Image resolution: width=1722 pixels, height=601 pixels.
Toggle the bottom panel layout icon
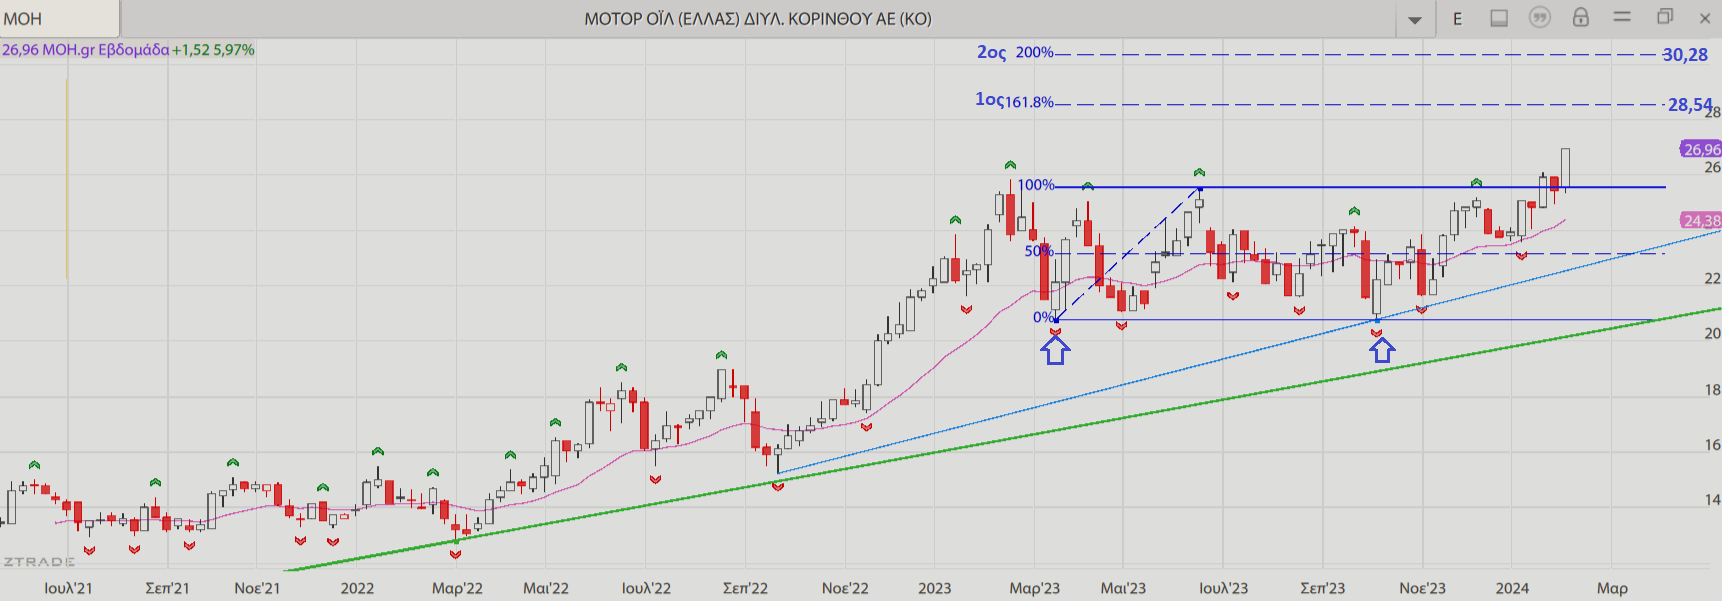click(x=1499, y=18)
